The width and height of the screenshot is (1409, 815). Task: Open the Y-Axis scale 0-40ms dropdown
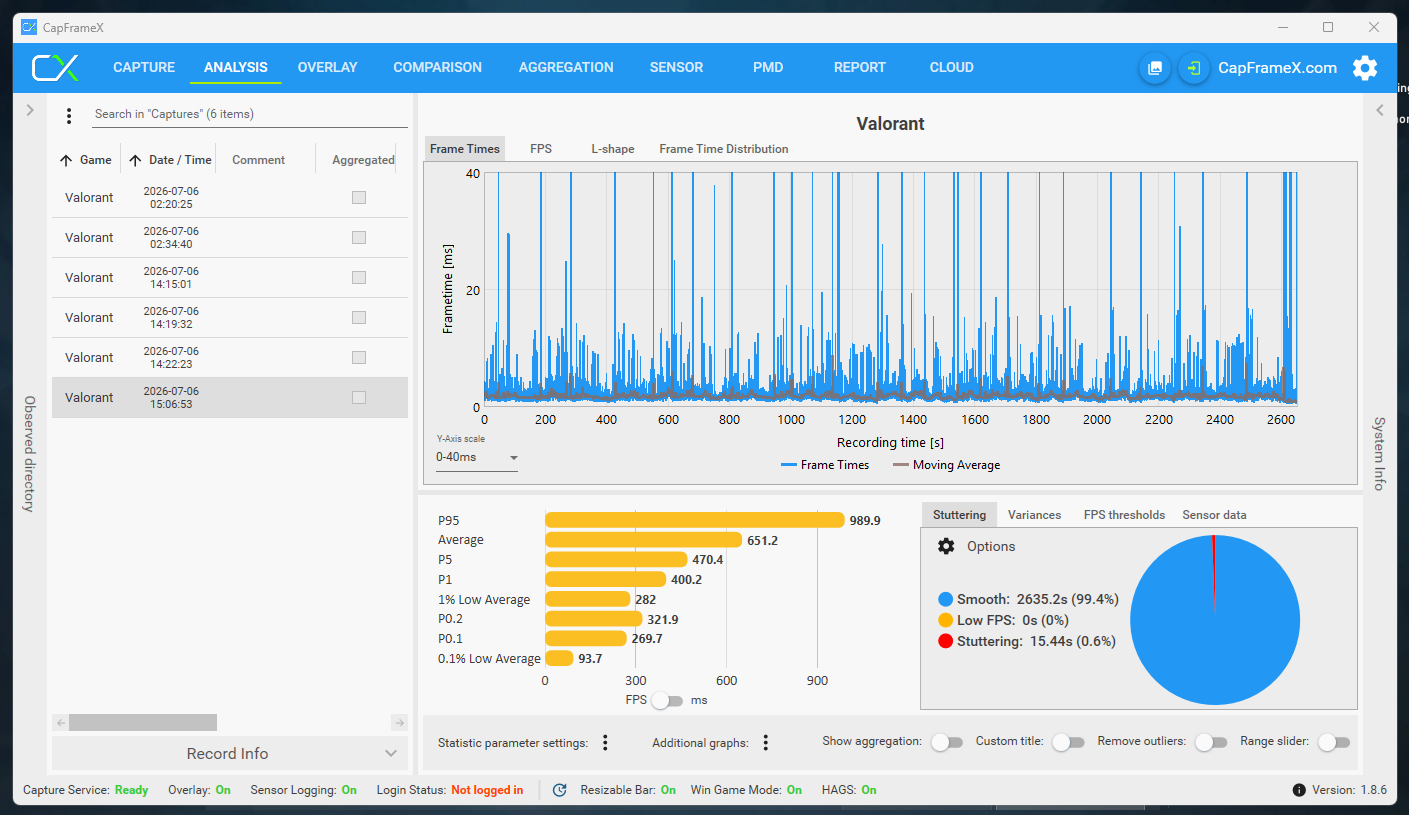(477, 458)
